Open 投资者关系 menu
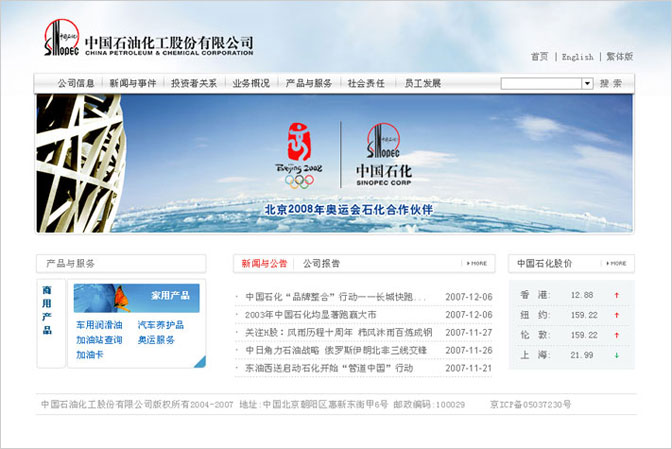The image size is (672, 449). 194,83
